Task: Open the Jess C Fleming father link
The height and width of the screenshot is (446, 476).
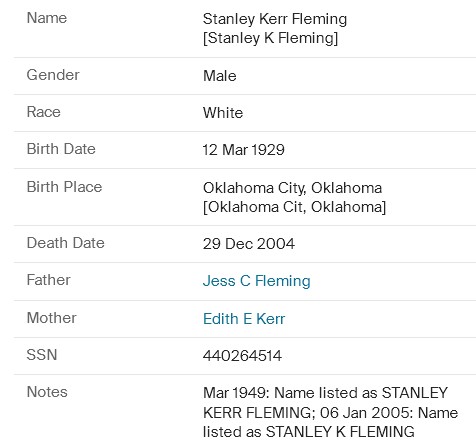Action: (x=257, y=281)
